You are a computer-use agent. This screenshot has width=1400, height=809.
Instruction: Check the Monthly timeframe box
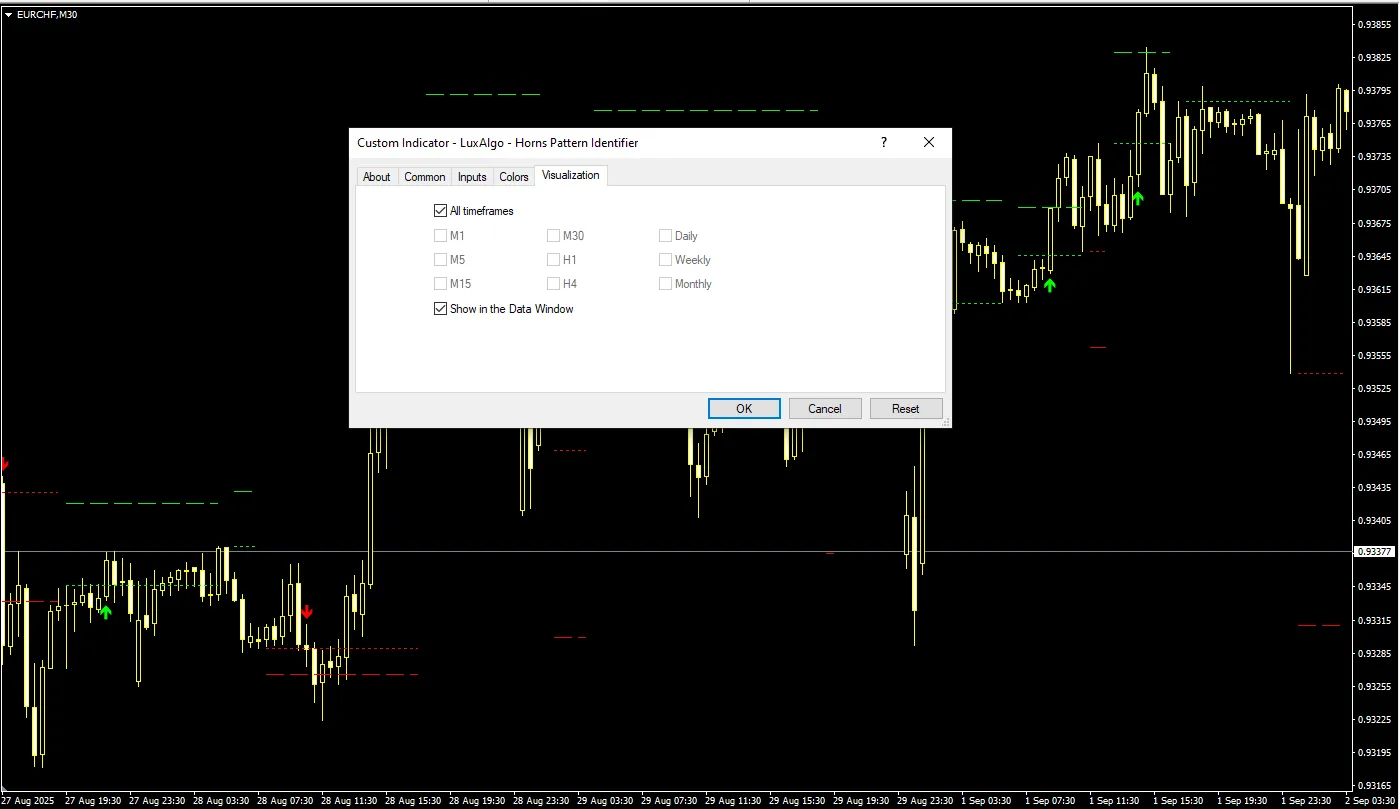pyautogui.click(x=665, y=283)
